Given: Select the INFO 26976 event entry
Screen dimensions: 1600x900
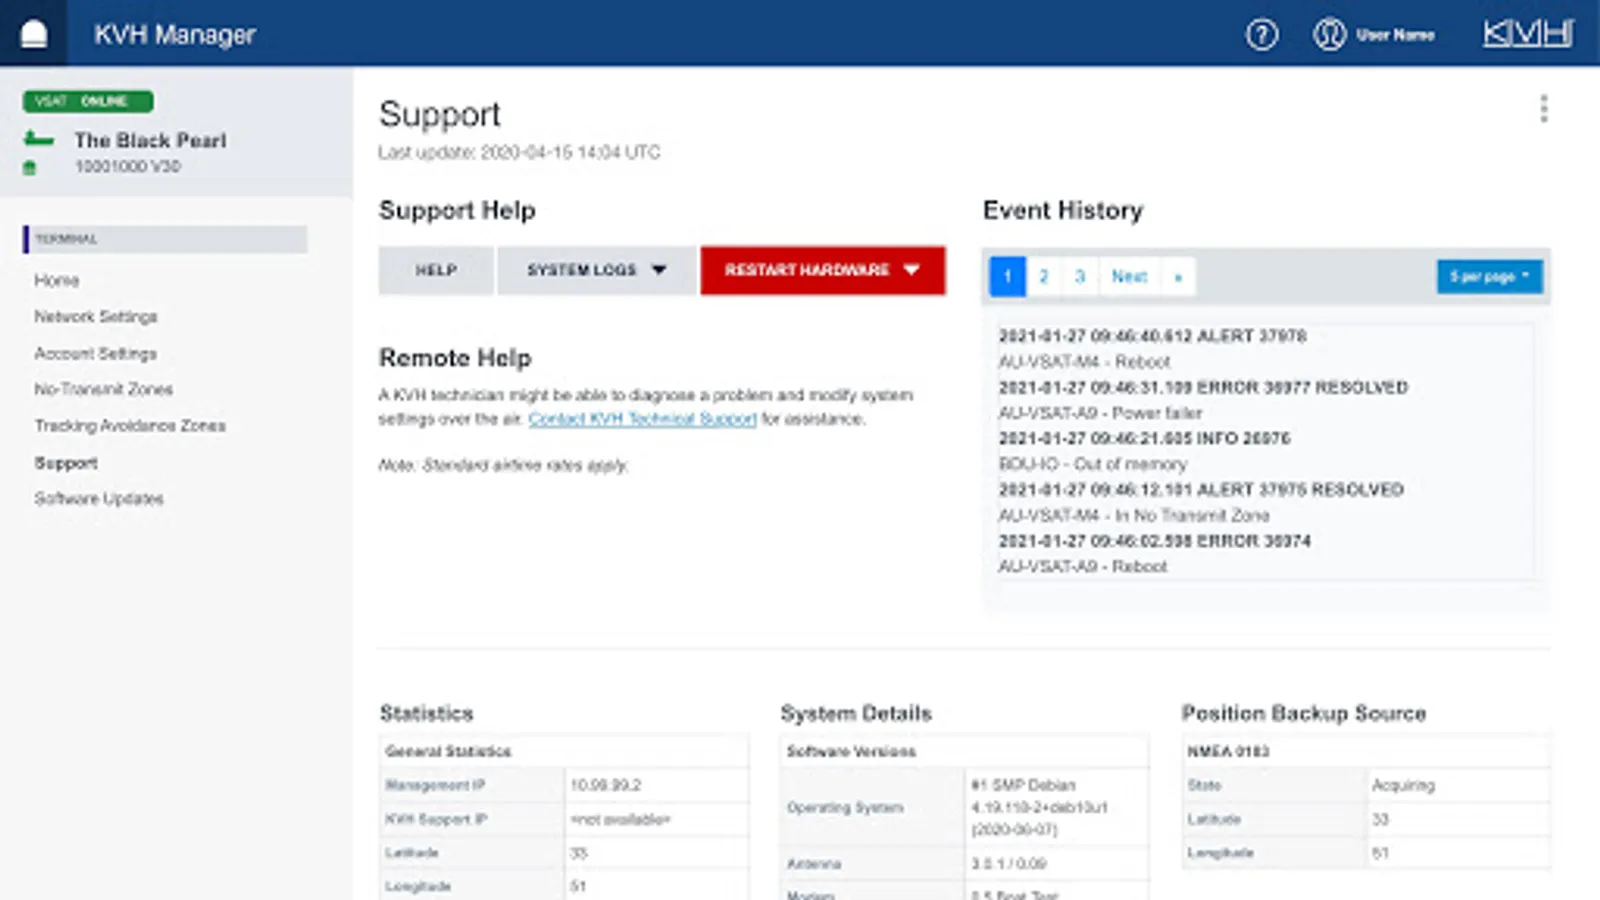Looking at the screenshot, I should (1144, 438).
